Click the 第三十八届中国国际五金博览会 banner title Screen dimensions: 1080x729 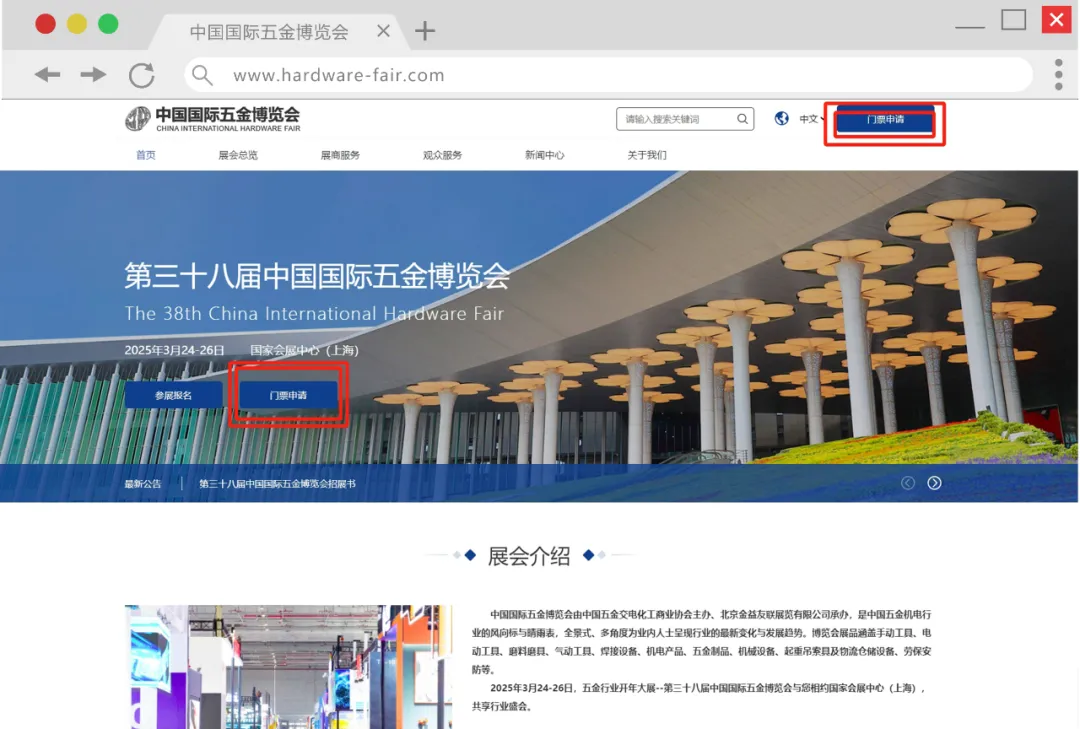click(317, 276)
